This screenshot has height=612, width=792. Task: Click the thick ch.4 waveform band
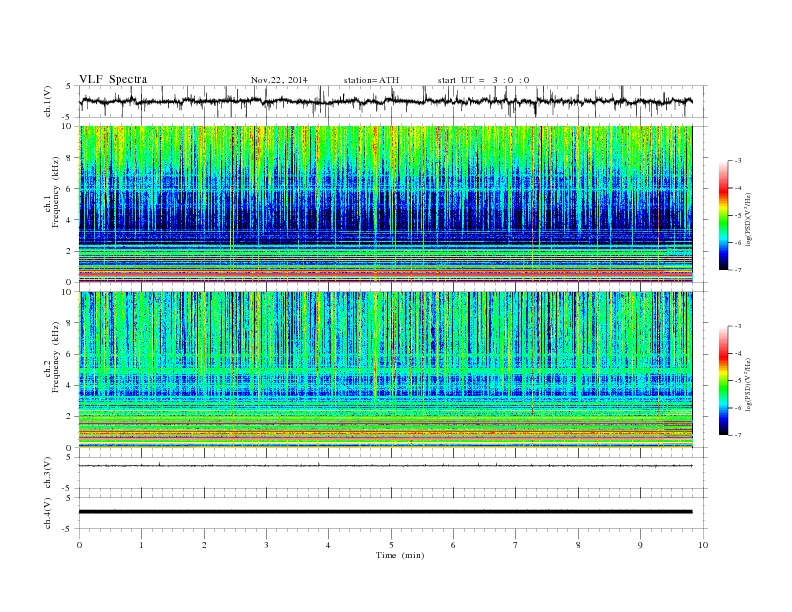pyautogui.click(x=385, y=512)
